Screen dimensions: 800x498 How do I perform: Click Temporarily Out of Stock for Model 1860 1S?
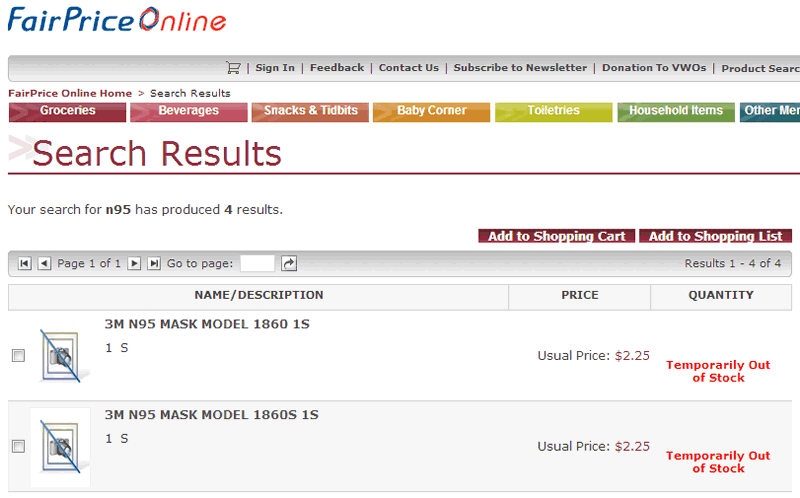click(x=718, y=371)
